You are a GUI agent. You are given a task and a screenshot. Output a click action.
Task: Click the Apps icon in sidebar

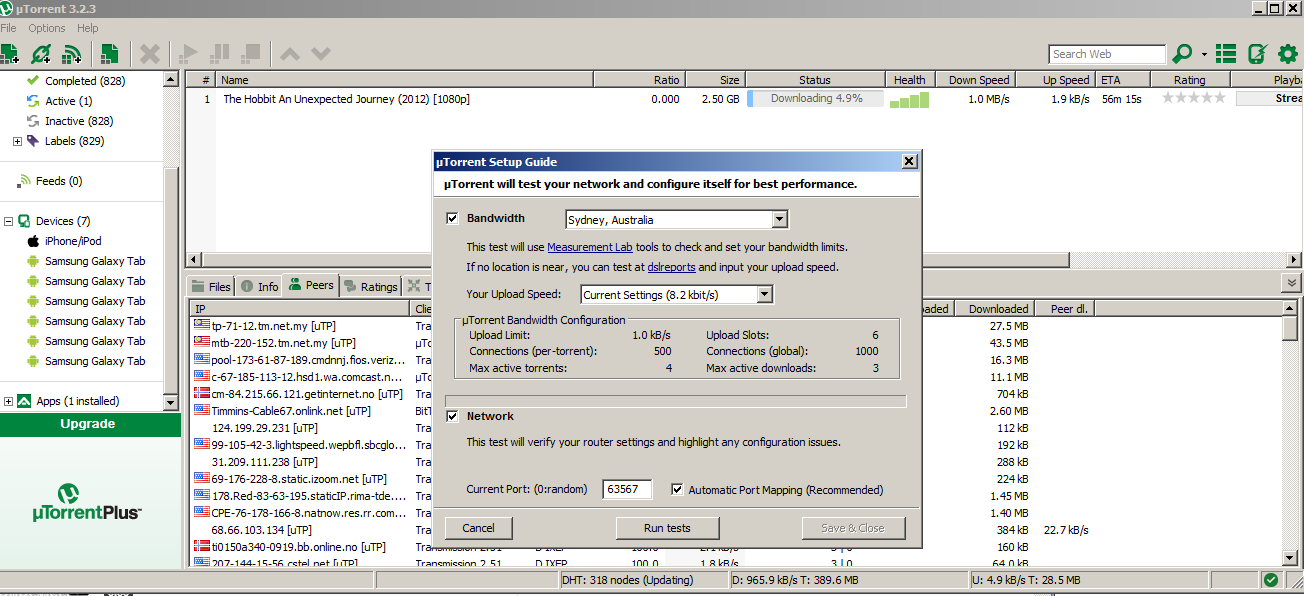[x=24, y=401]
